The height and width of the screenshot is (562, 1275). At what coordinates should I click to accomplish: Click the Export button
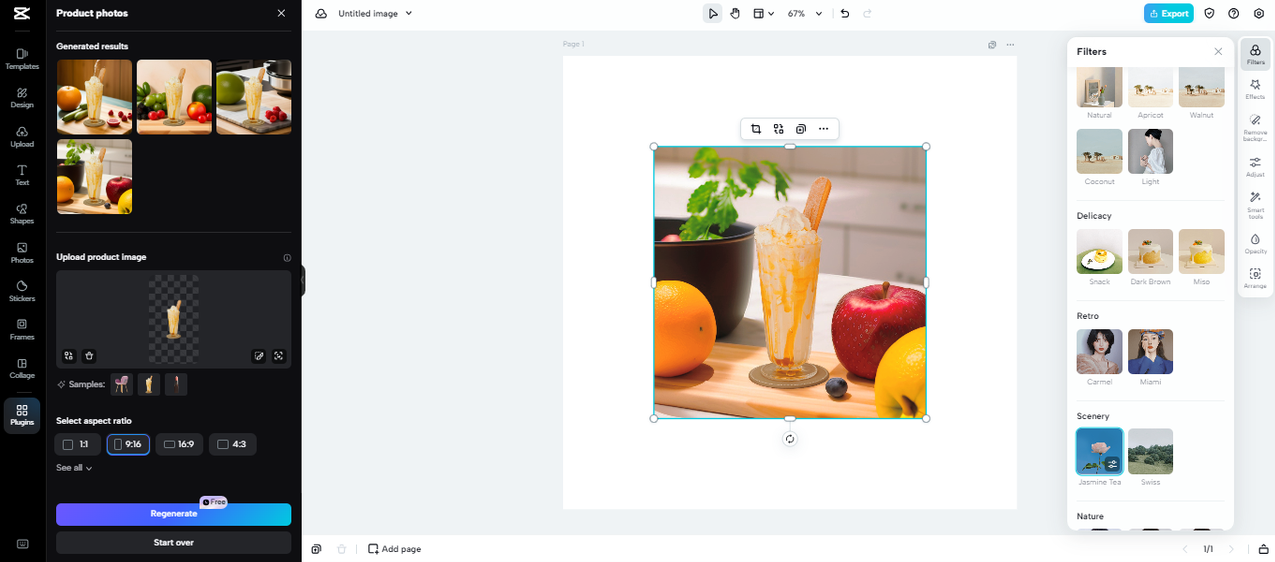1168,14
